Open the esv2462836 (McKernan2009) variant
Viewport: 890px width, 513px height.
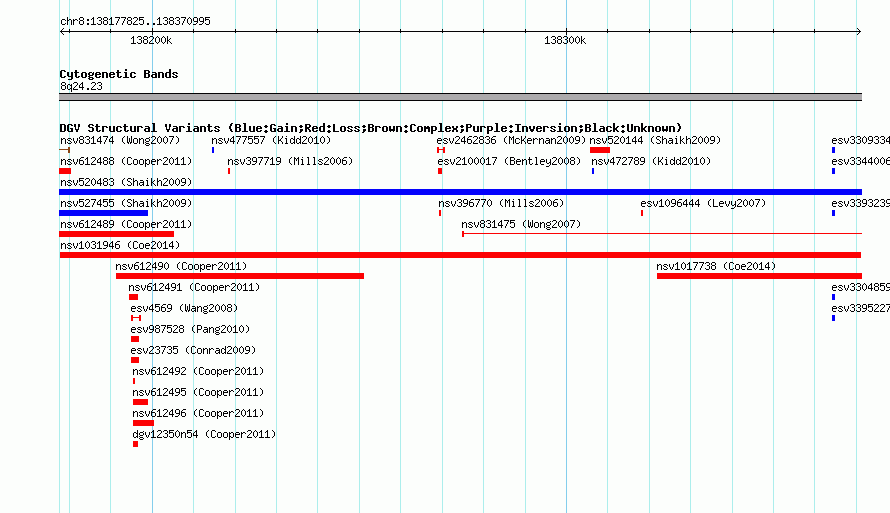click(x=511, y=140)
